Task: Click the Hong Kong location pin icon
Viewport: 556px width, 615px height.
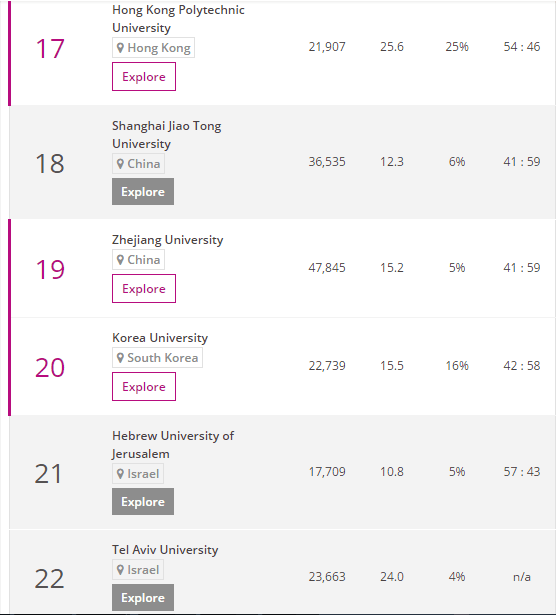Action: pyautogui.click(x=120, y=48)
